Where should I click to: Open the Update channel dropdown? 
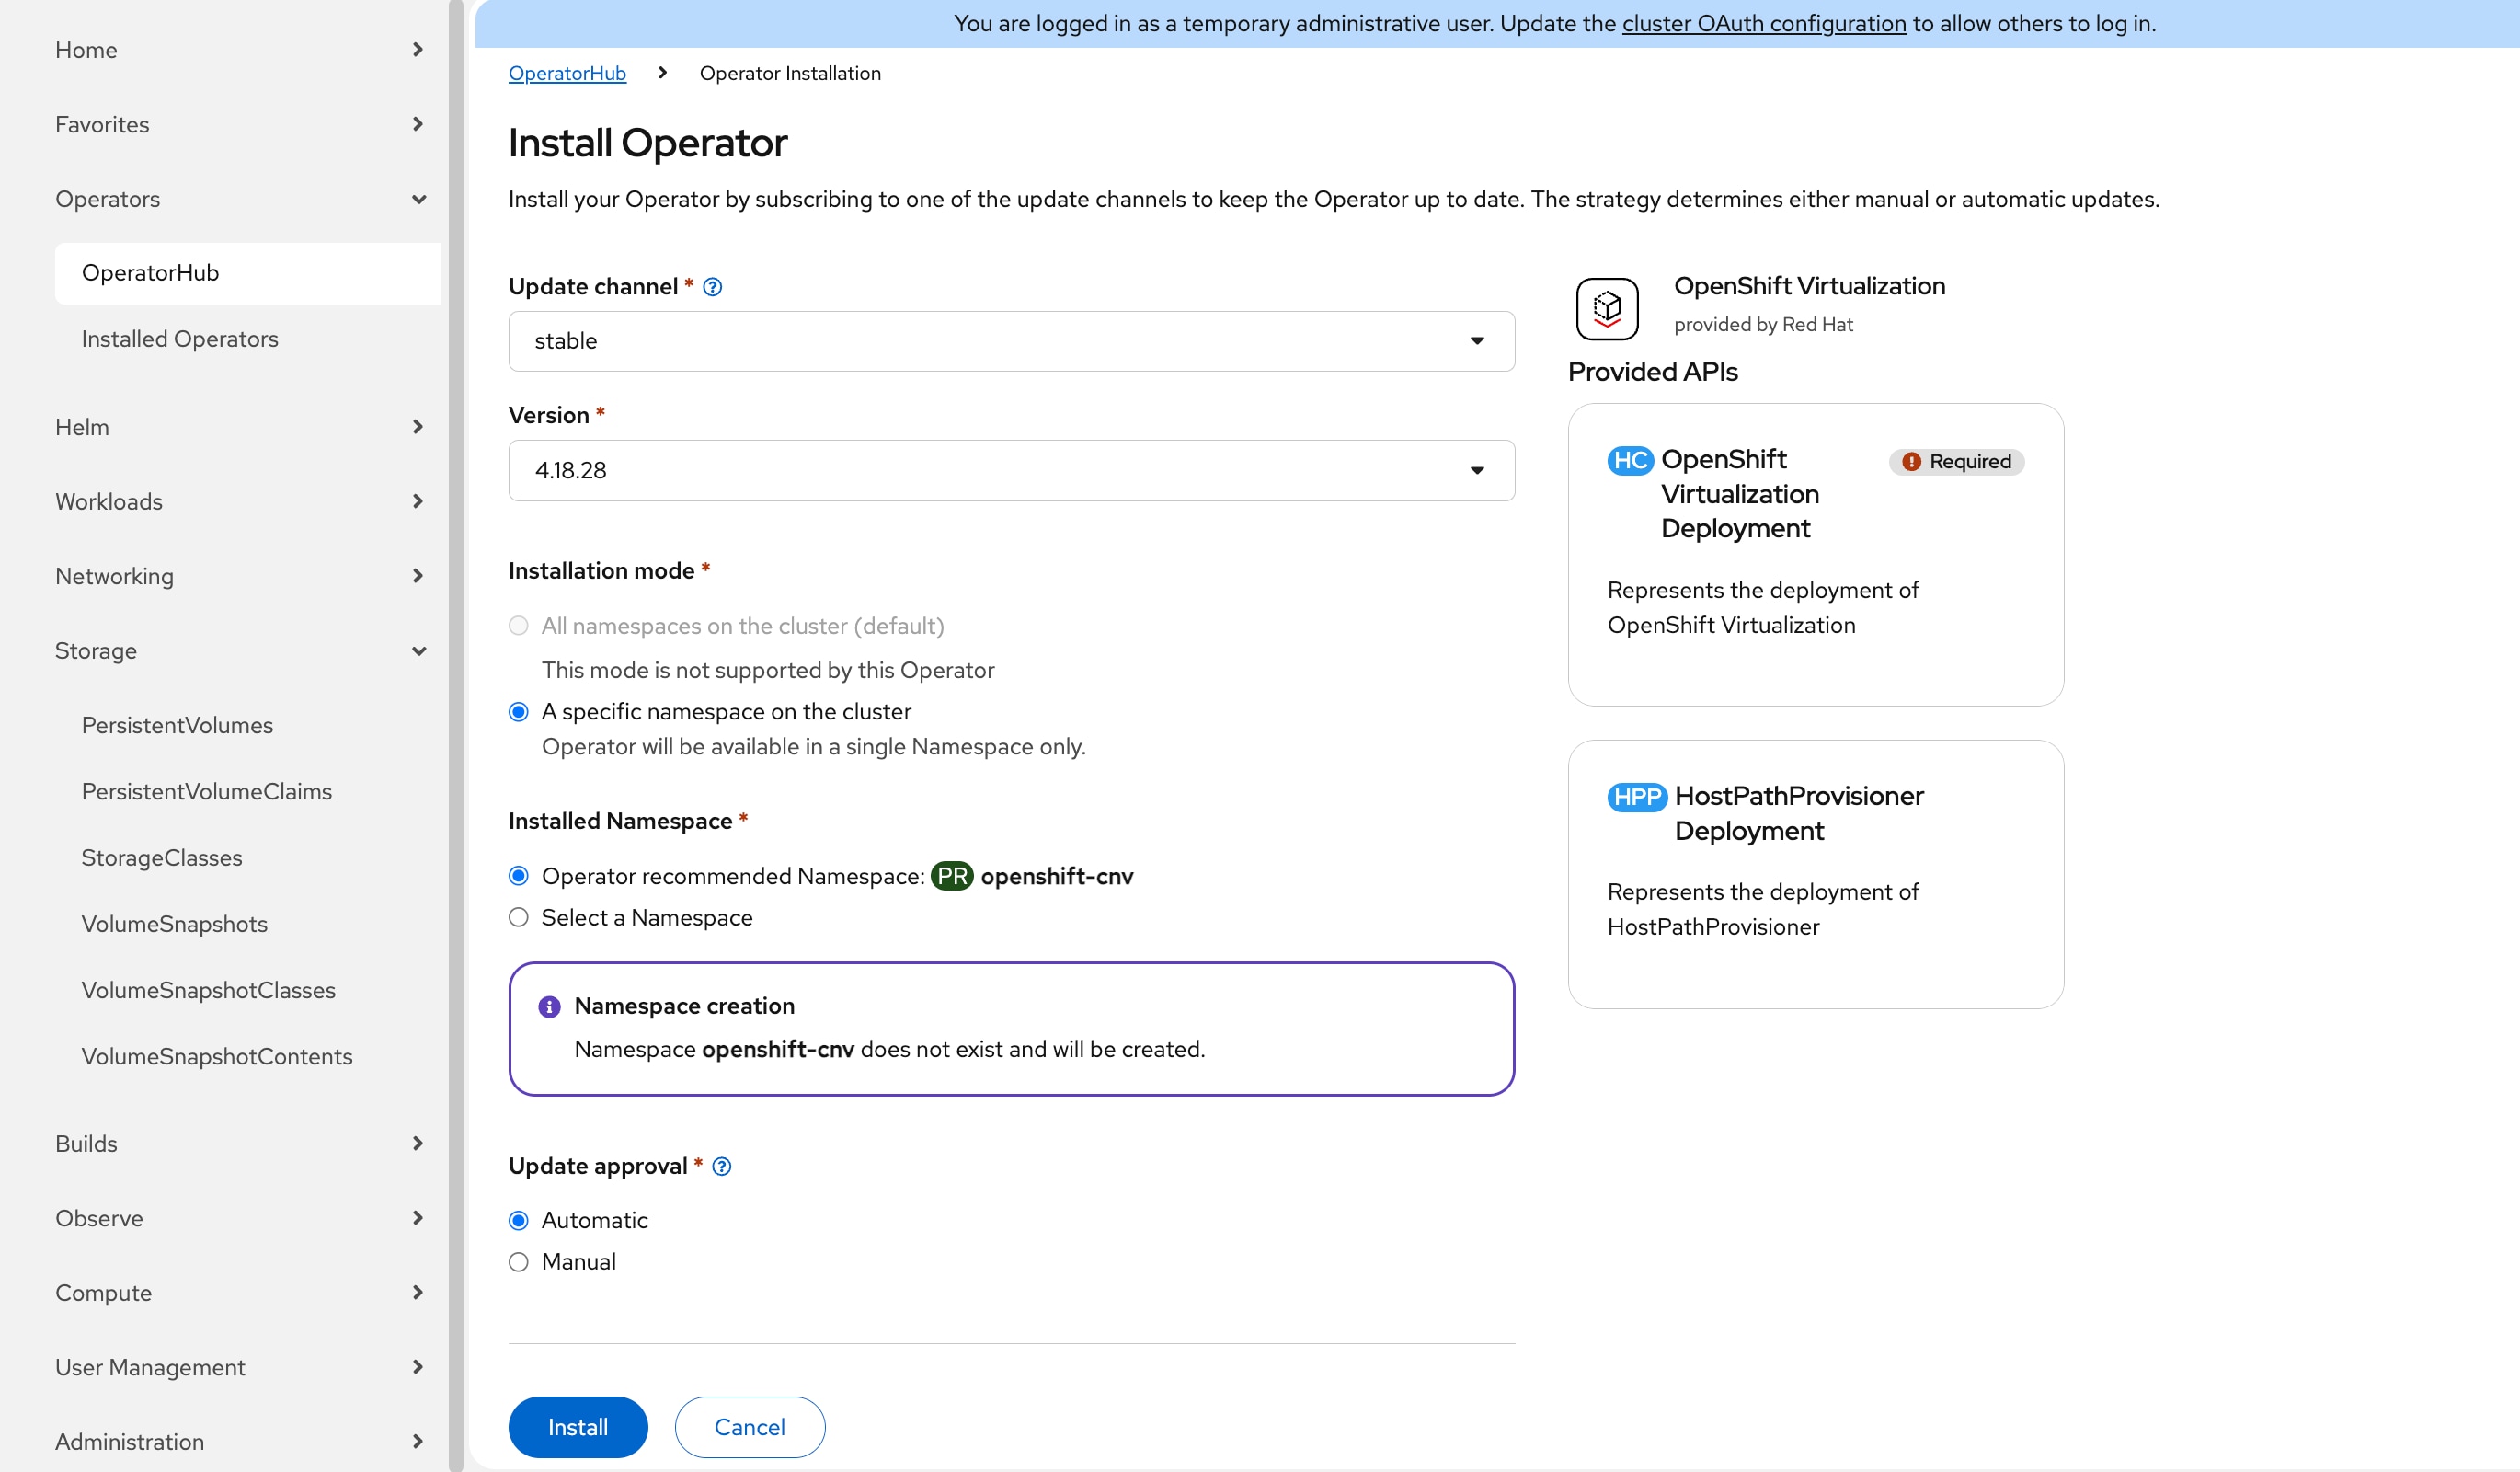(x=1011, y=341)
